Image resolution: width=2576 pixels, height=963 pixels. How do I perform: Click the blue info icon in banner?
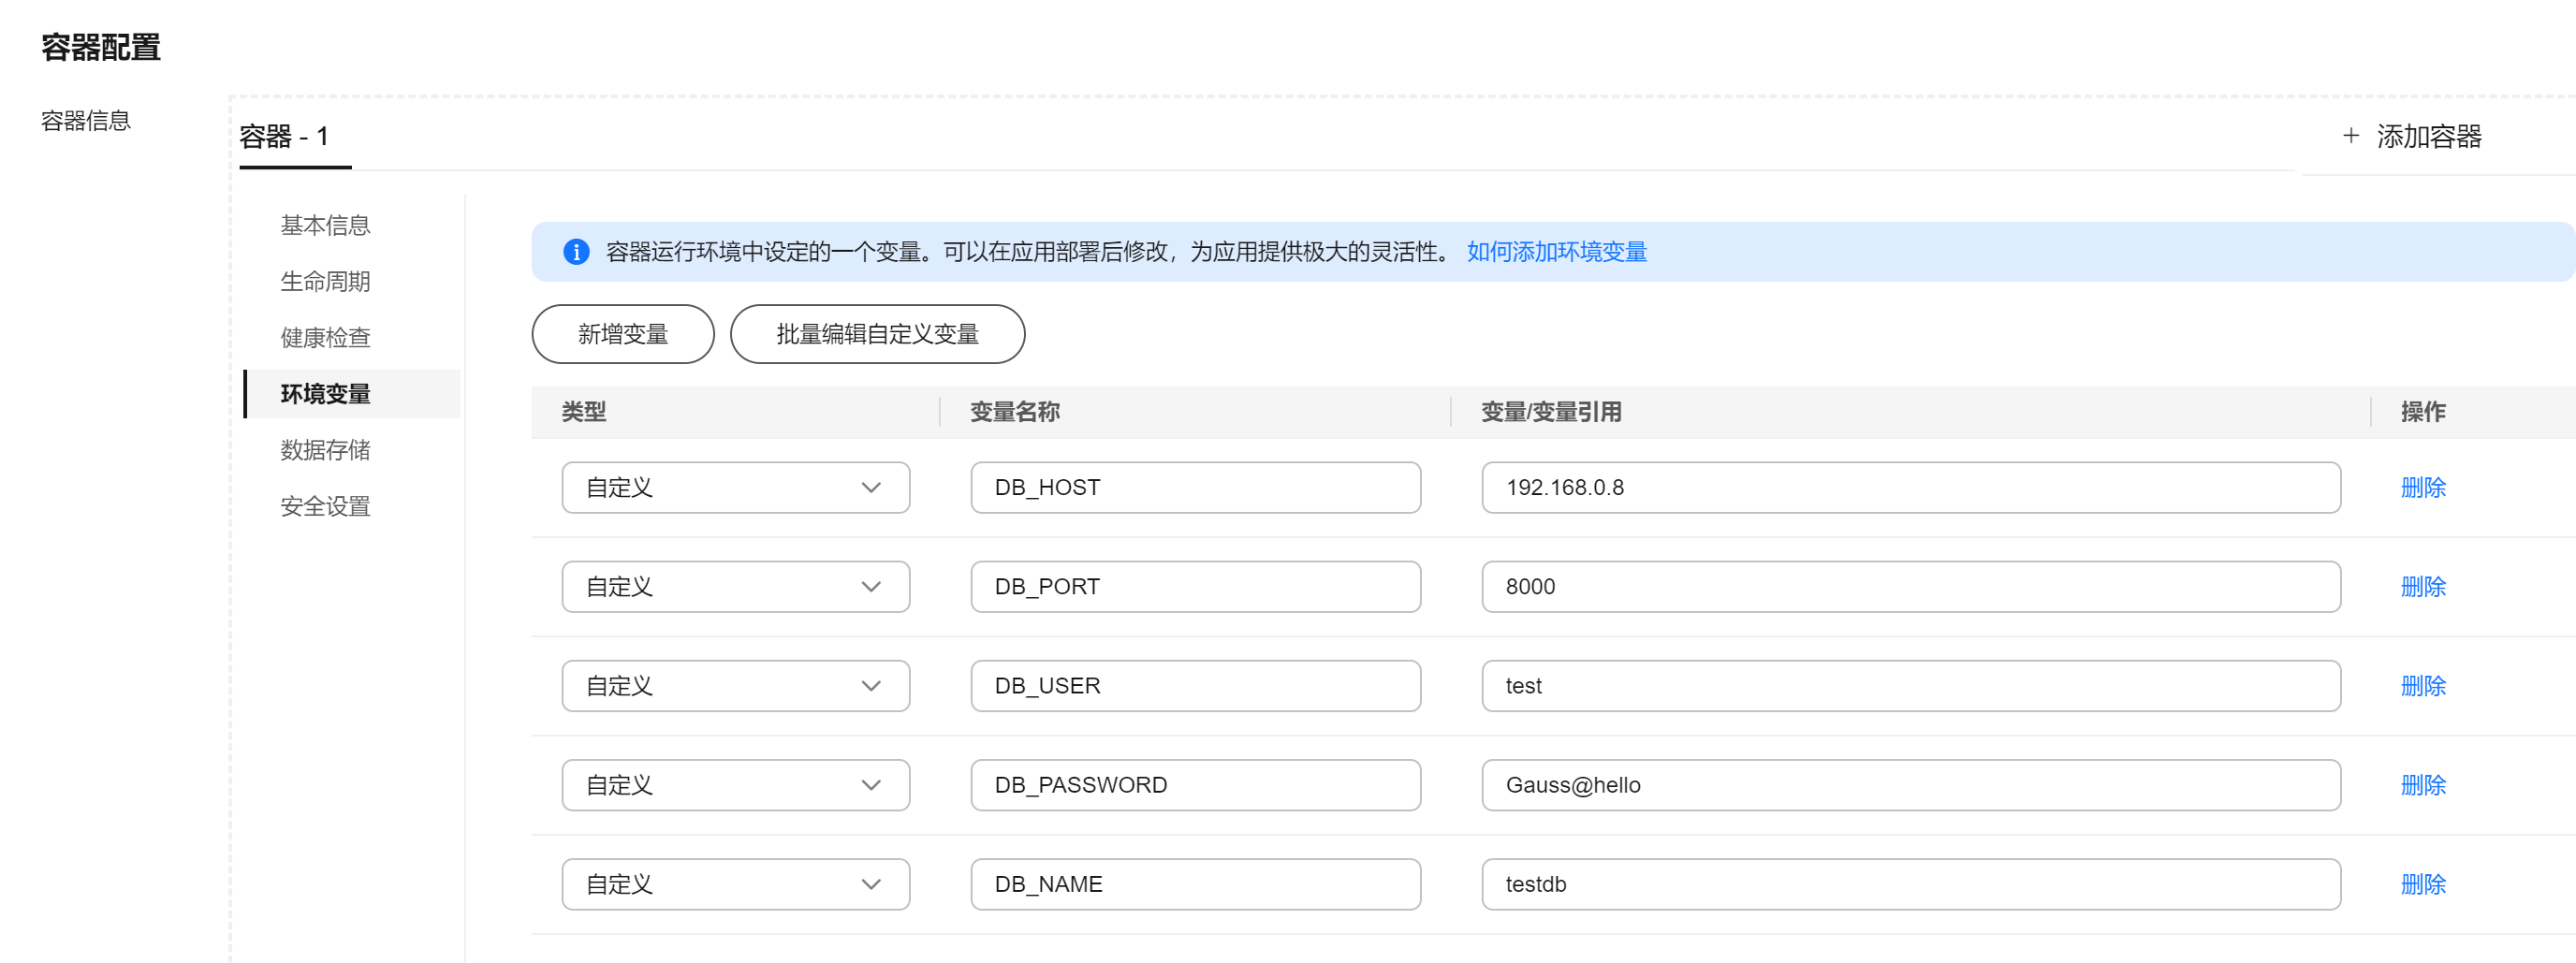point(576,252)
